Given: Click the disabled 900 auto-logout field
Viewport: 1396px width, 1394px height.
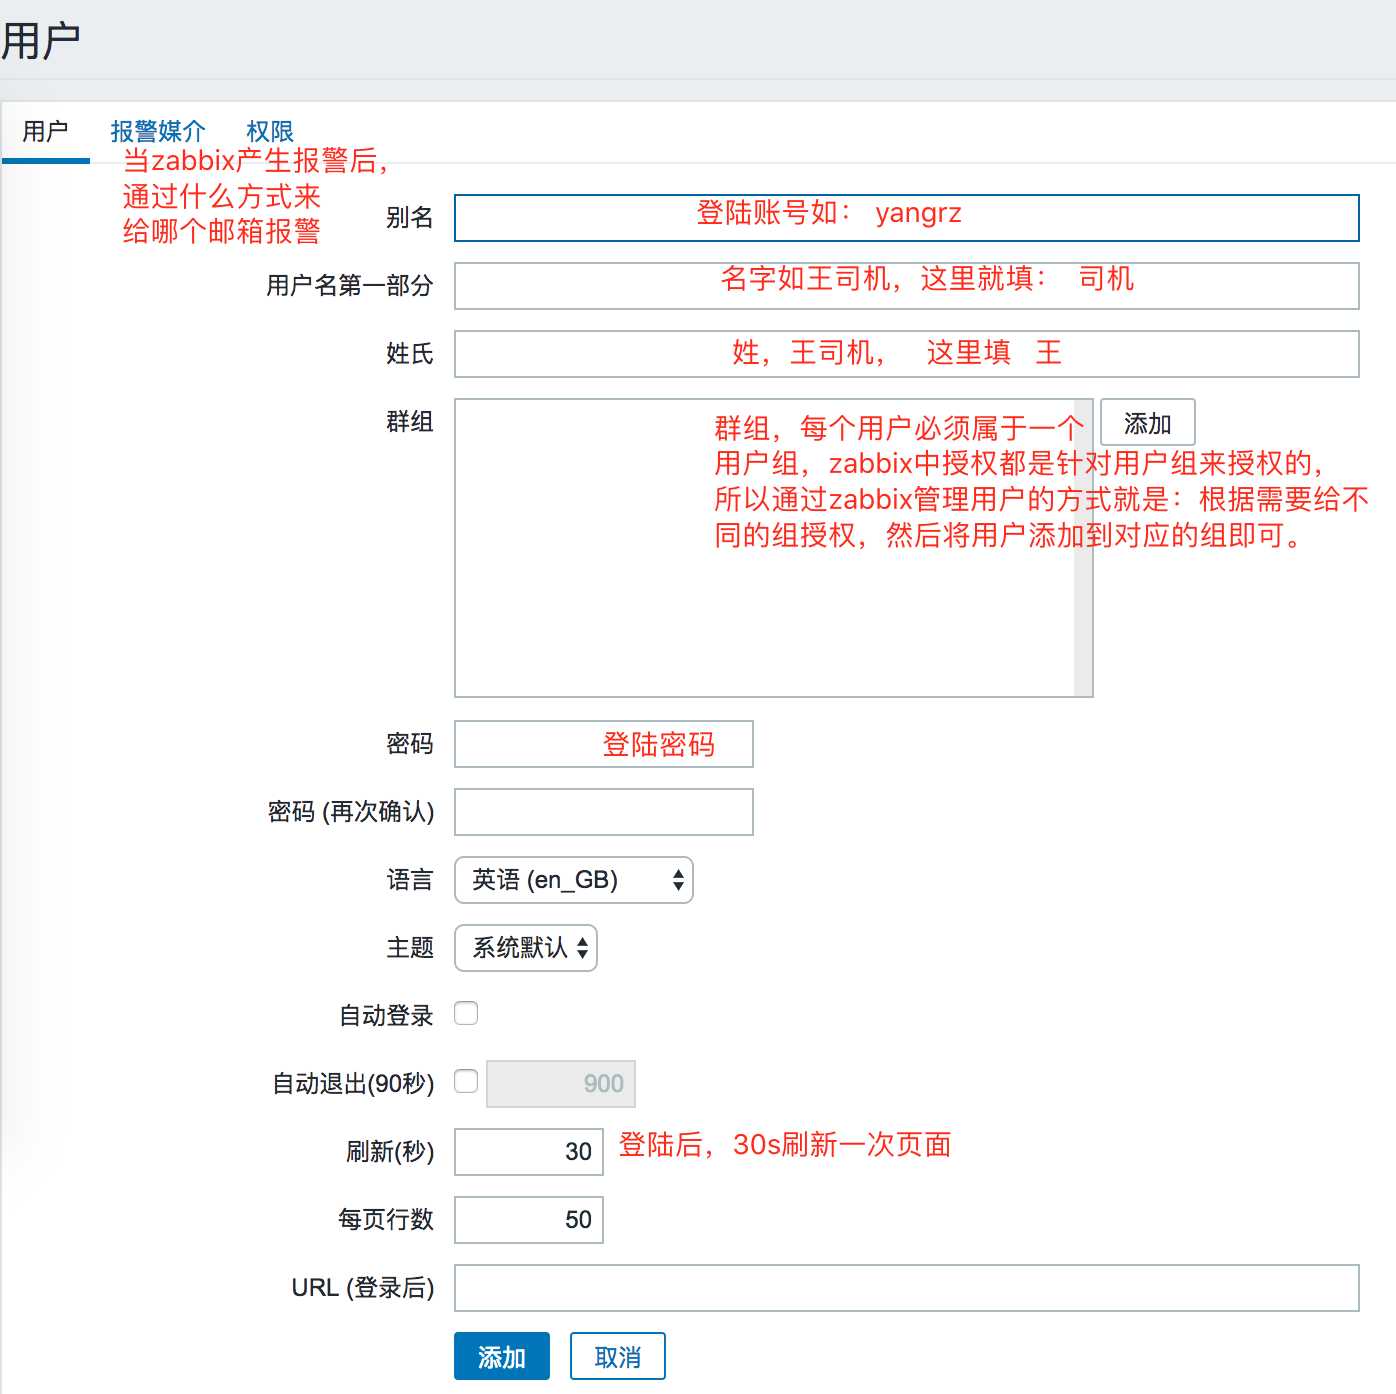Looking at the screenshot, I should (x=561, y=1084).
